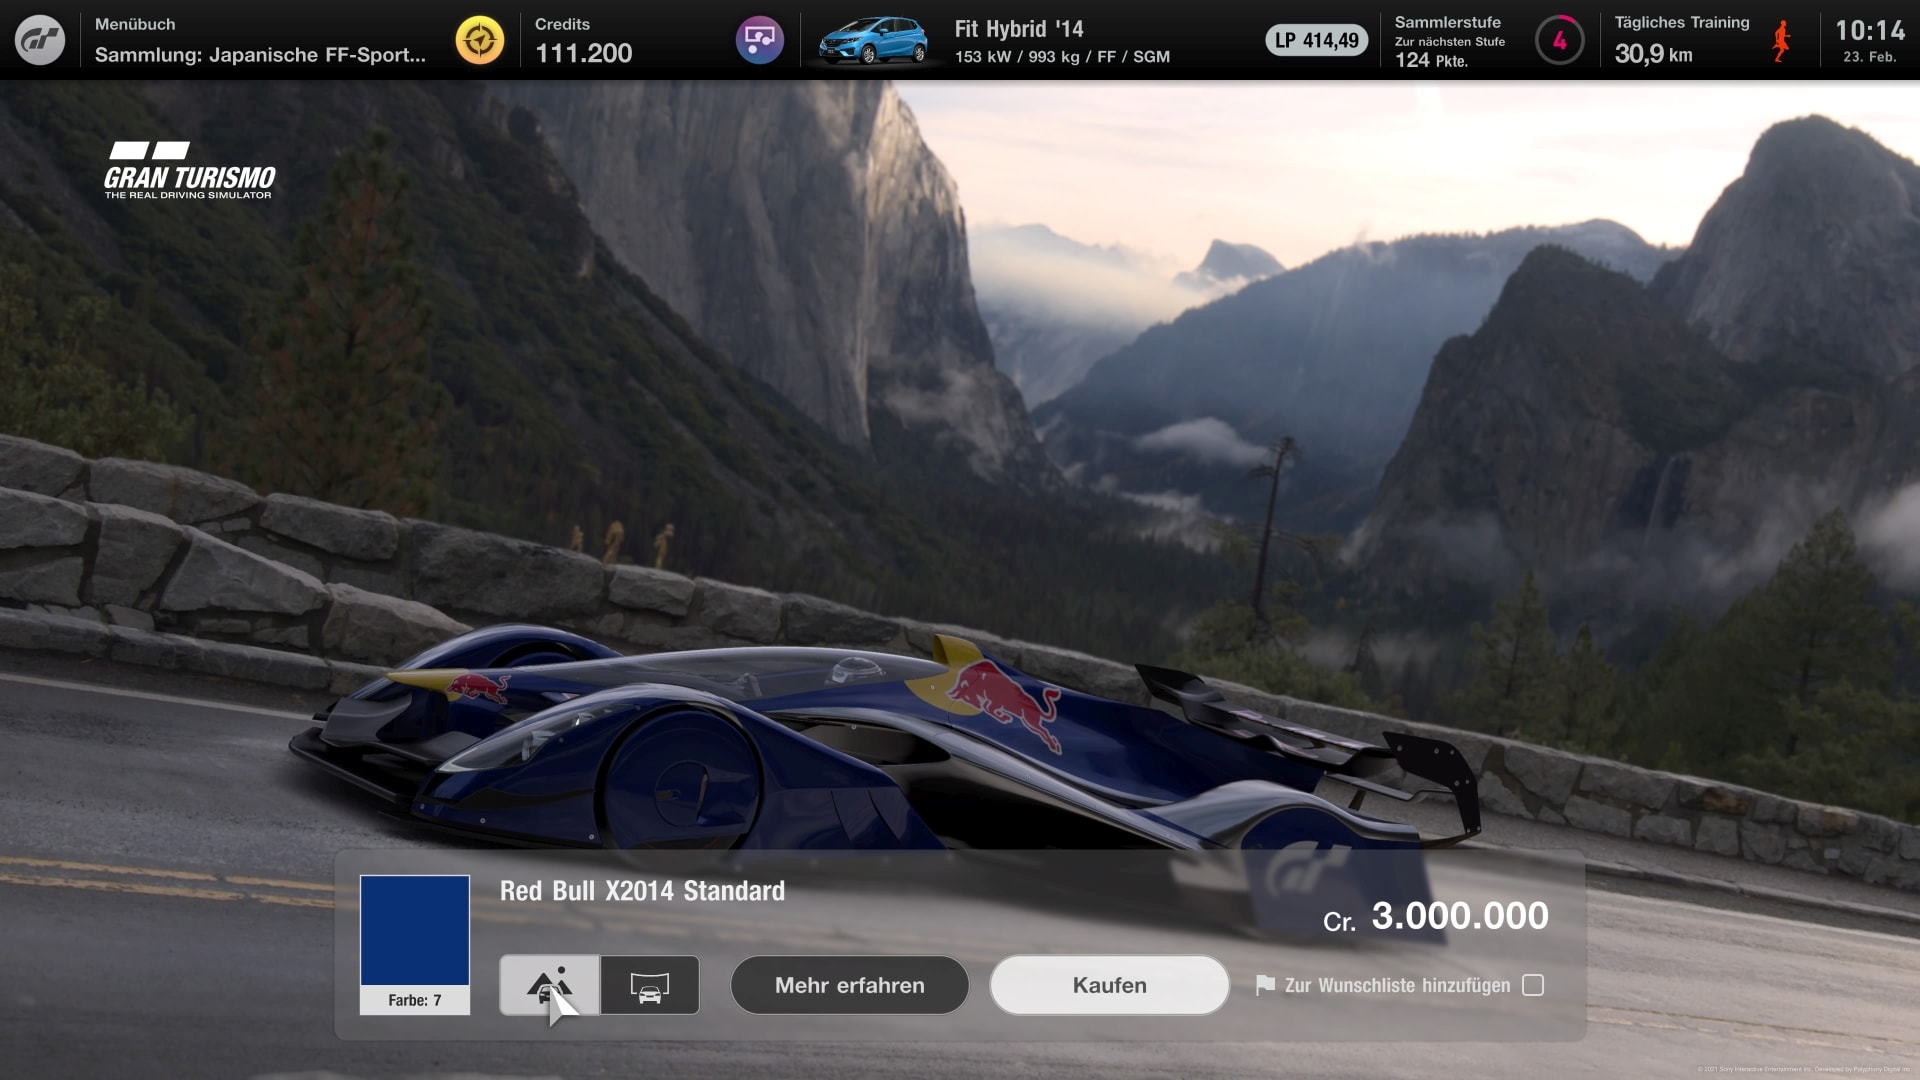The image size is (1920, 1080).
Task: Switch to showroom garage view icon
Action: click(650, 985)
